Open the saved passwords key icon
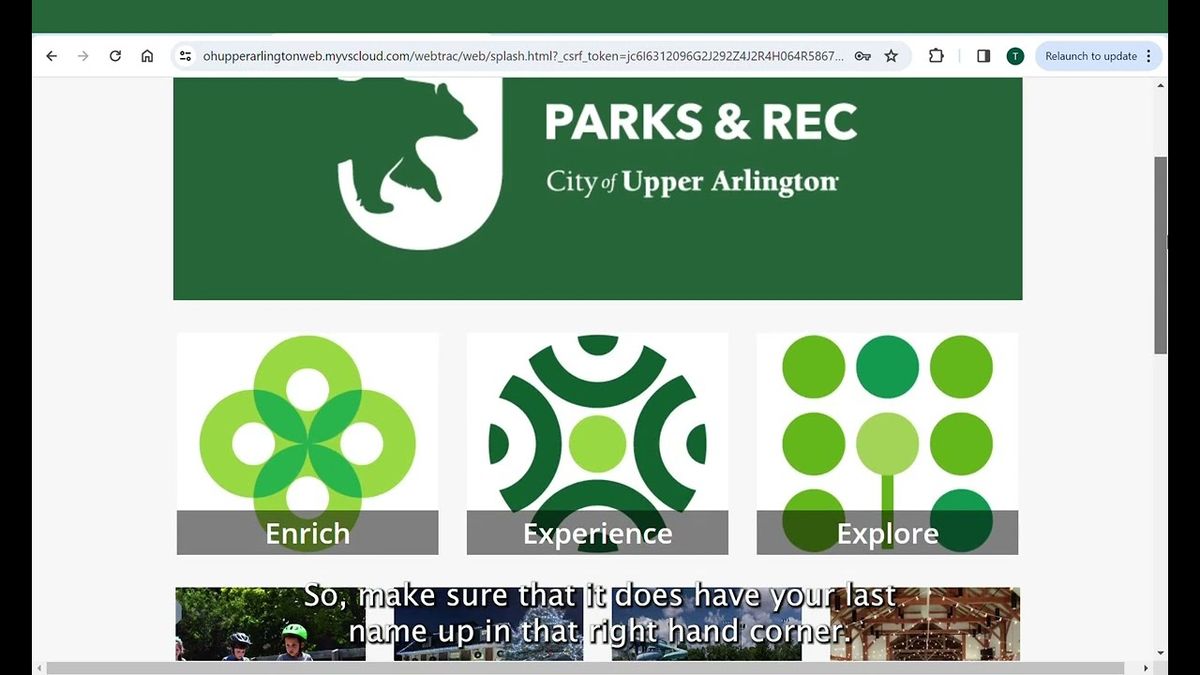This screenshot has height=675, width=1200. [862, 56]
